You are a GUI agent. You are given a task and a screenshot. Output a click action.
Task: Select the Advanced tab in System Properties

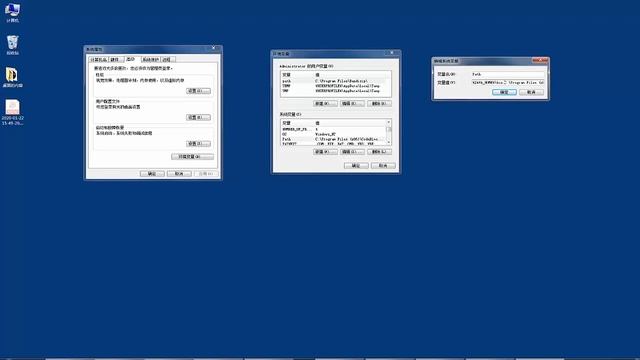pos(131,59)
